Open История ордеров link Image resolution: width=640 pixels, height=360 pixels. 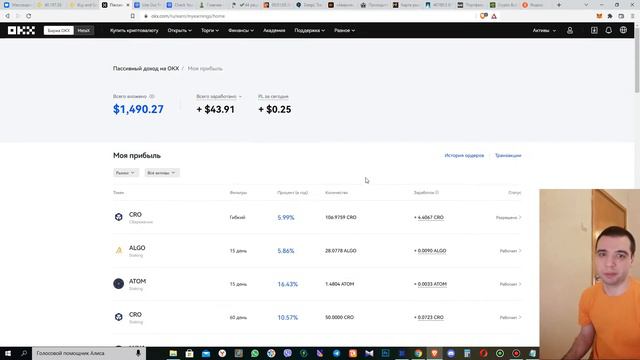(464, 156)
